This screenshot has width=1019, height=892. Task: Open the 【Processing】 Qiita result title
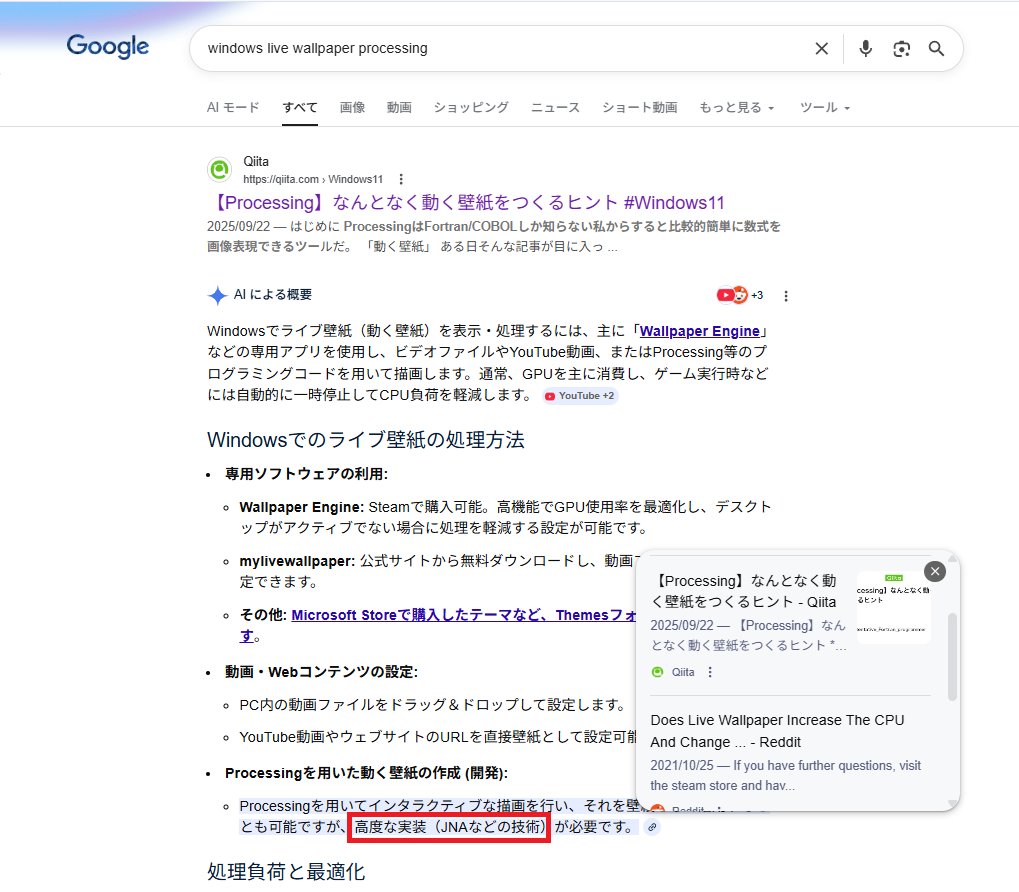coord(467,203)
